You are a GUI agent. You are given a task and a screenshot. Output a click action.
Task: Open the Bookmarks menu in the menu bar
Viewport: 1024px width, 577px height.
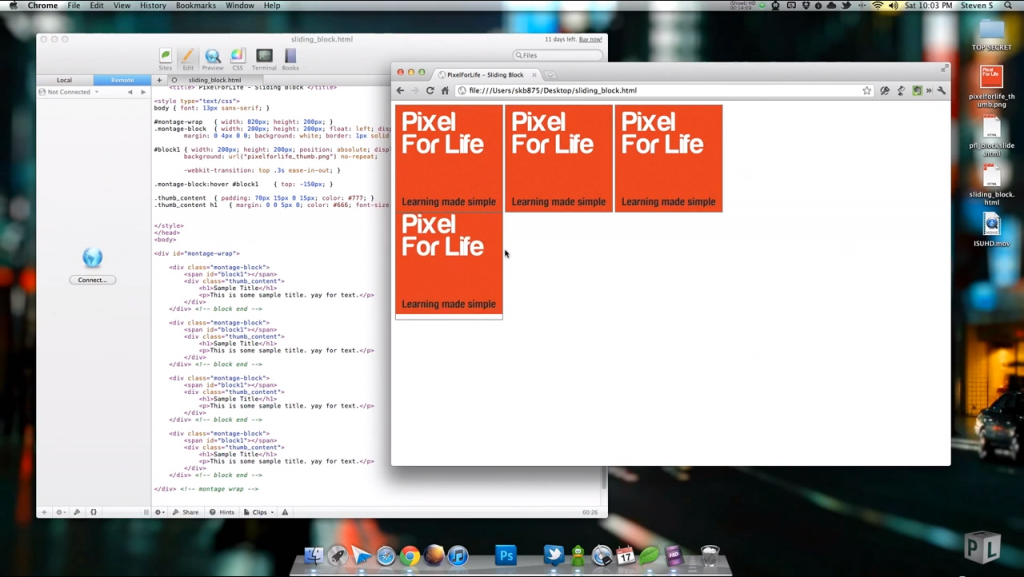point(195,6)
